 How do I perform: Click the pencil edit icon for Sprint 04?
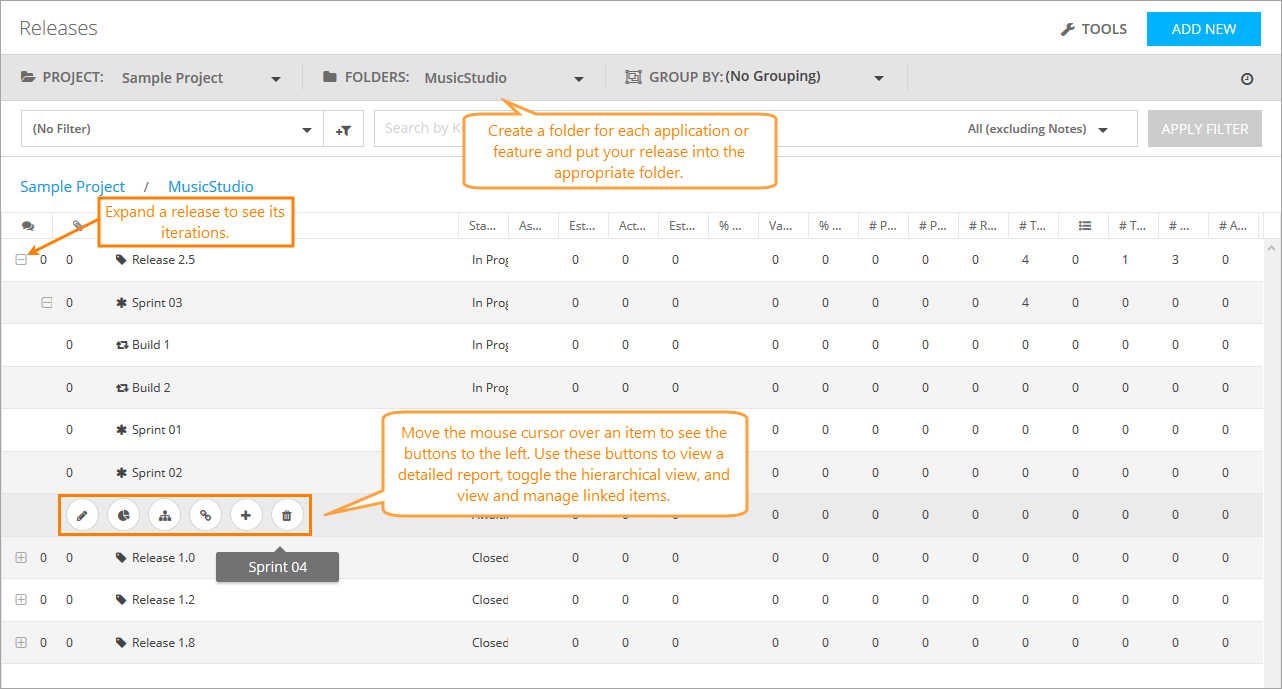click(x=82, y=515)
